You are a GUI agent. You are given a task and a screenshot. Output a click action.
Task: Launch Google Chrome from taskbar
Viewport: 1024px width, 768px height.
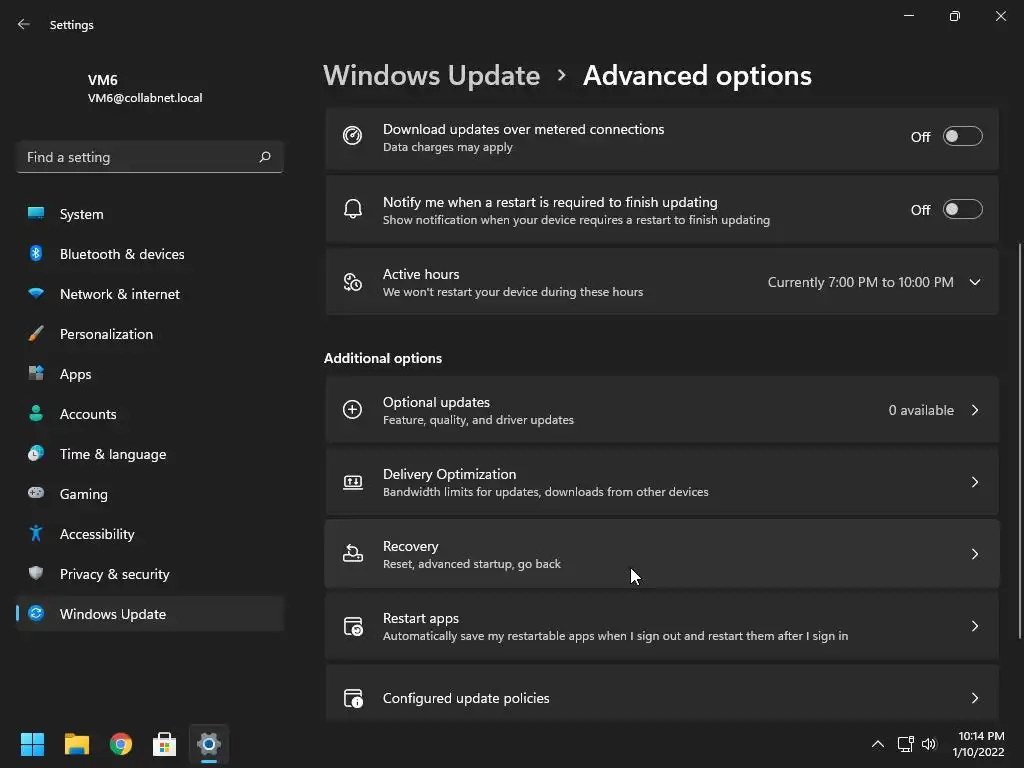[x=121, y=744]
